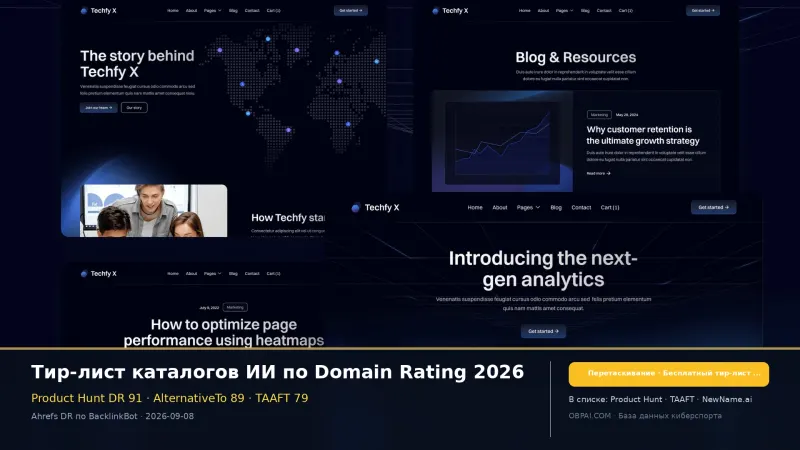This screenshot has height=450, width=800.
Task: Click Get started in the Blog & Resources mockup header
Action: coord(703,10)
